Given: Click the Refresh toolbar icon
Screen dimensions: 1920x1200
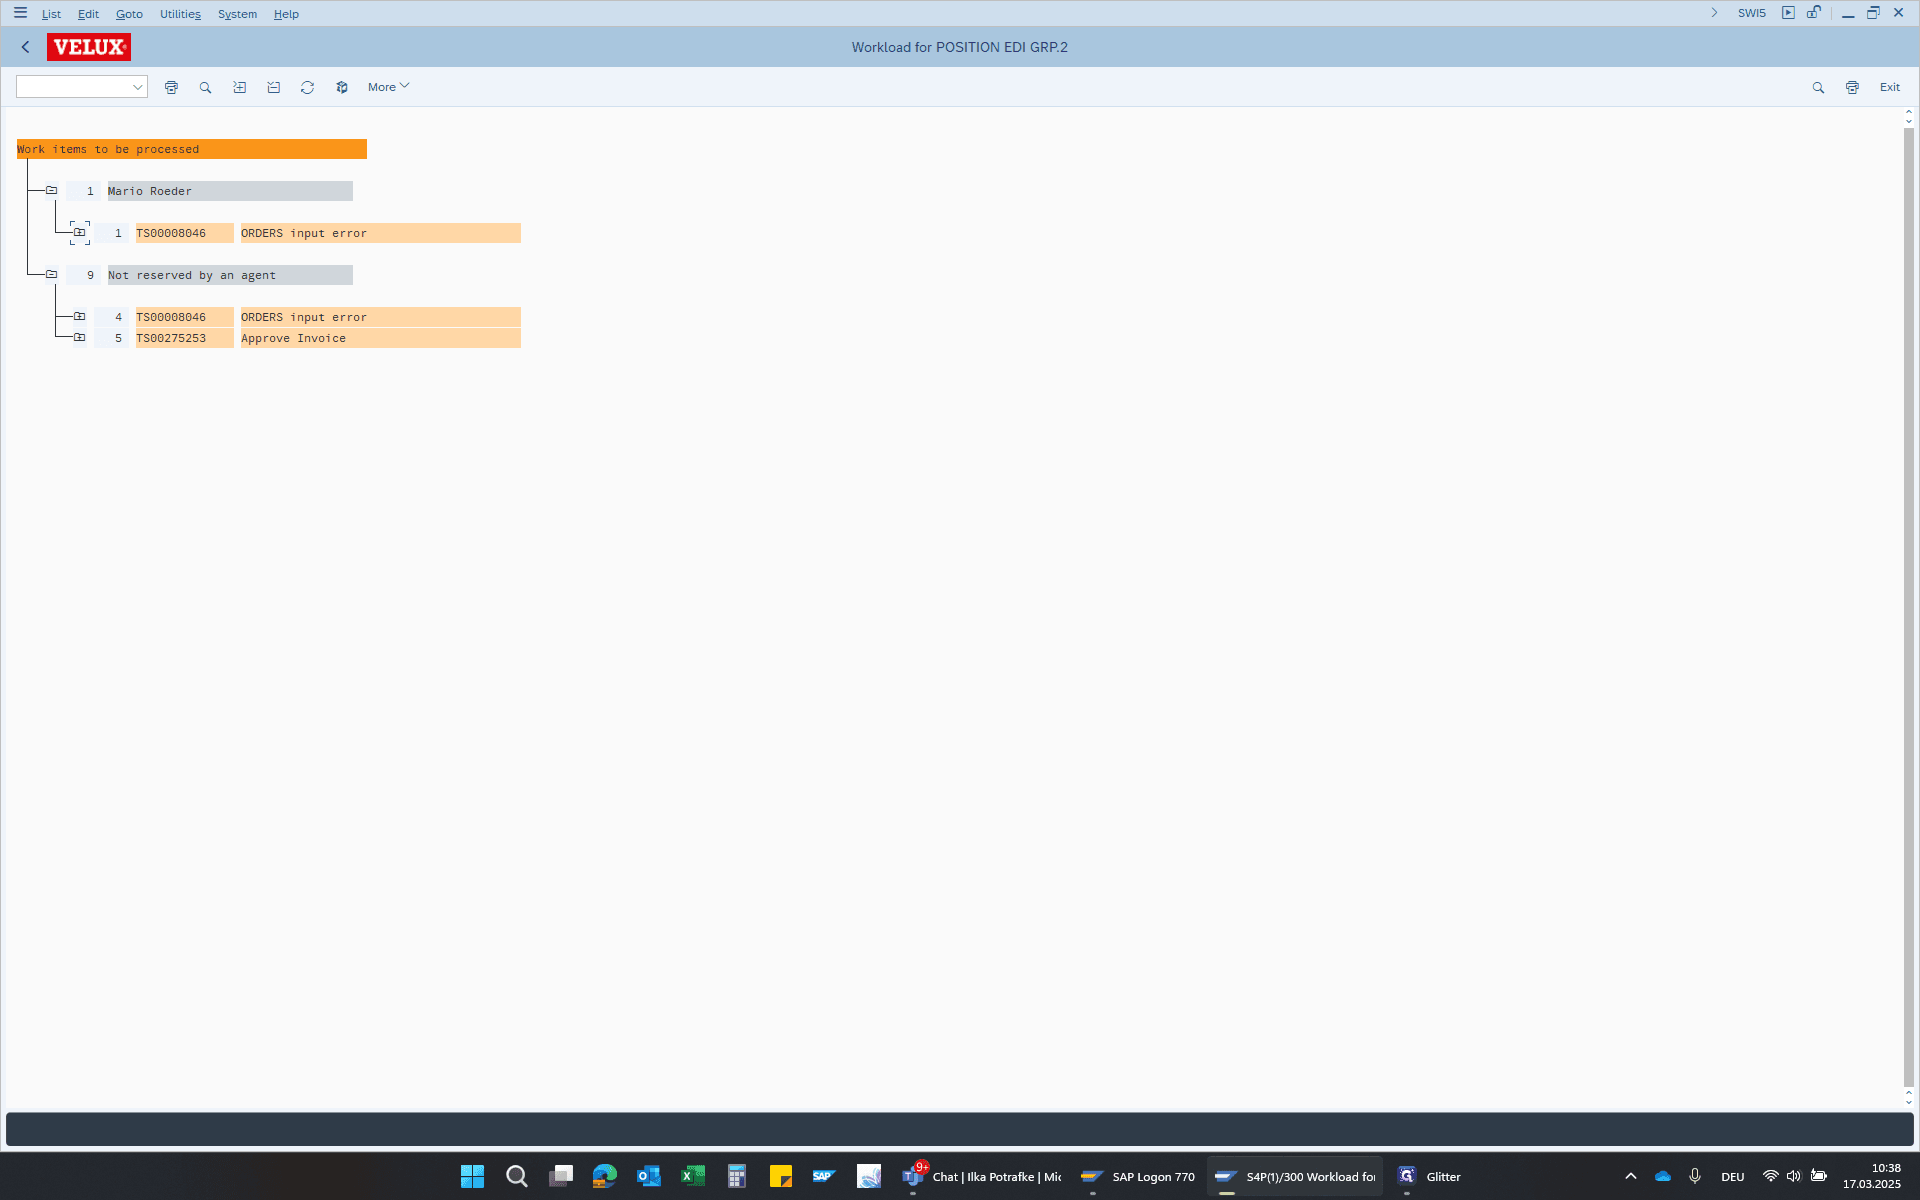Looking at the screenshot, I should tap(308, 88).
